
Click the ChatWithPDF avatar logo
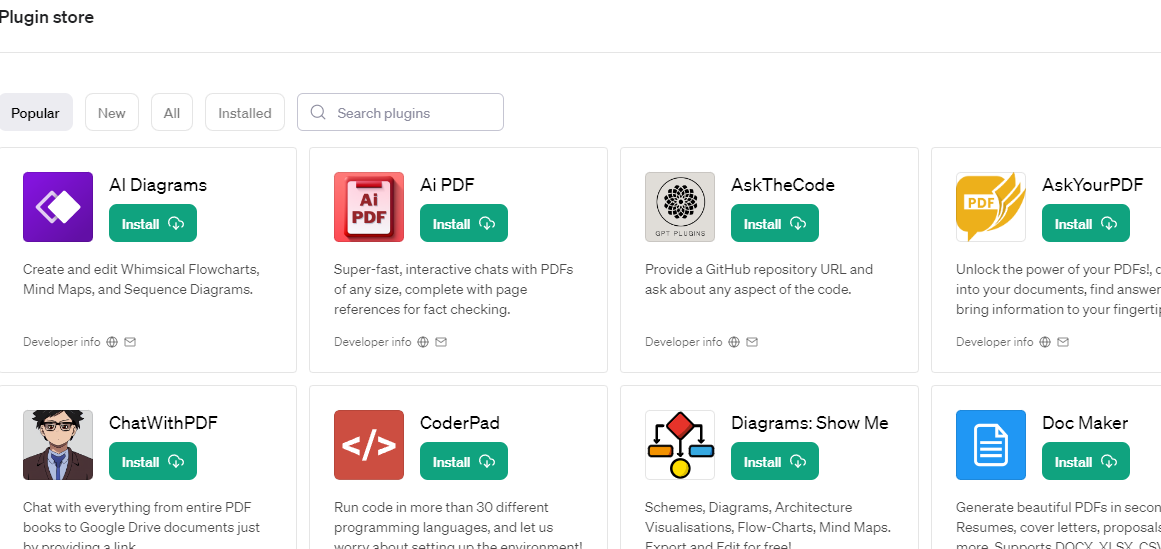[58, 445]
